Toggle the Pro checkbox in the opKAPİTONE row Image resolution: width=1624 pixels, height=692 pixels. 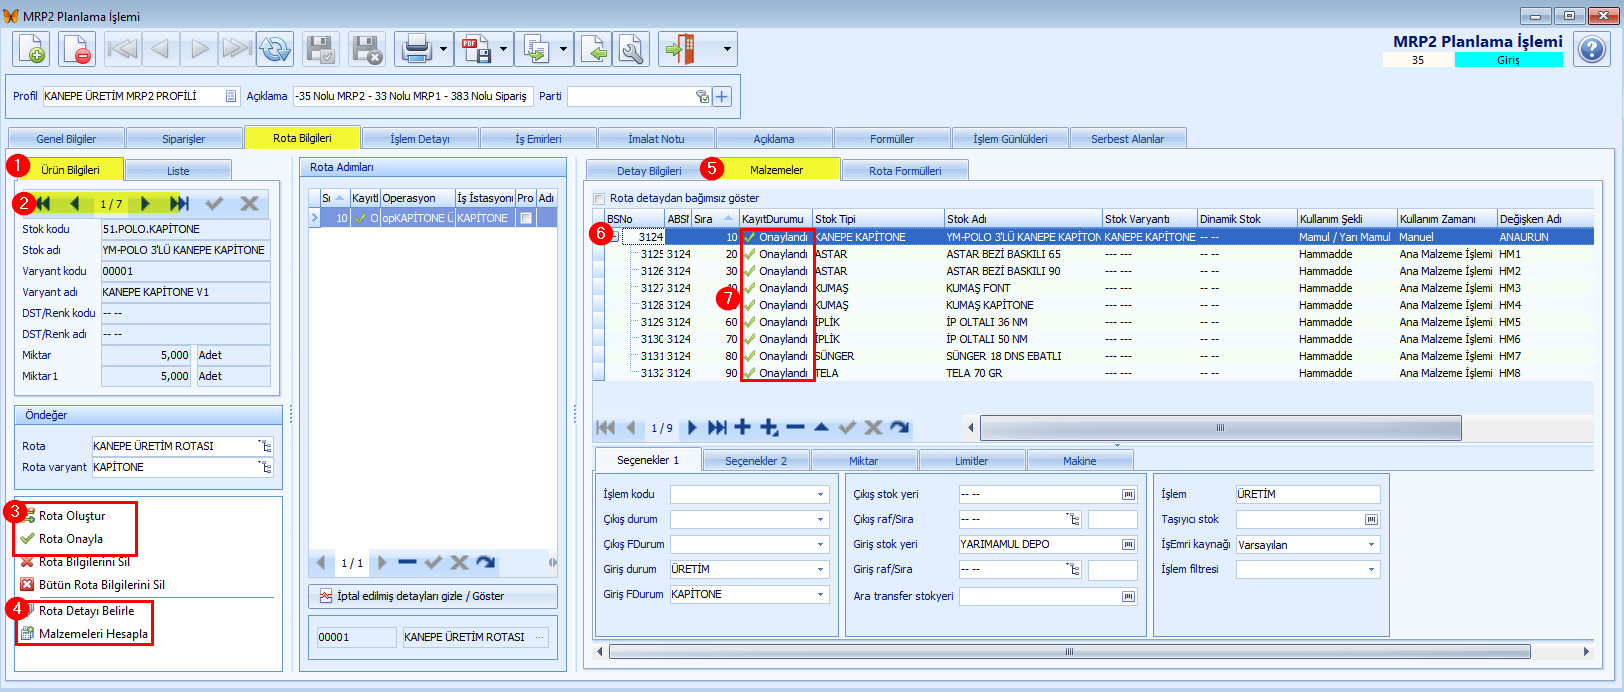tap(526, 218)
